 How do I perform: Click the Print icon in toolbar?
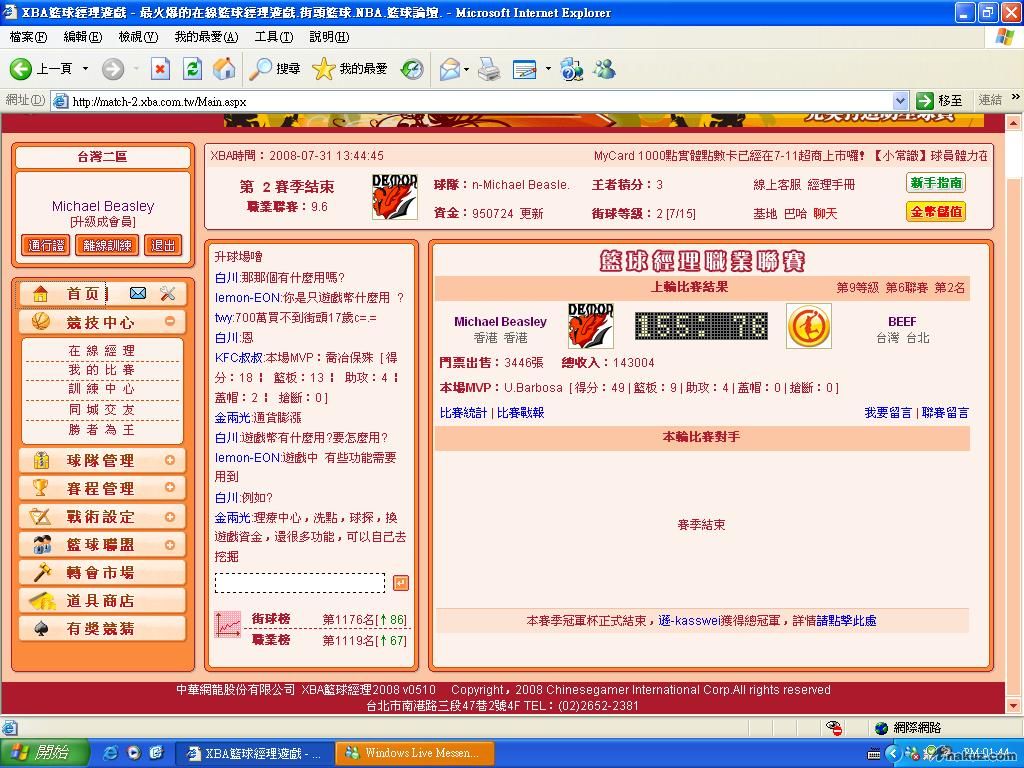point(489,69)
